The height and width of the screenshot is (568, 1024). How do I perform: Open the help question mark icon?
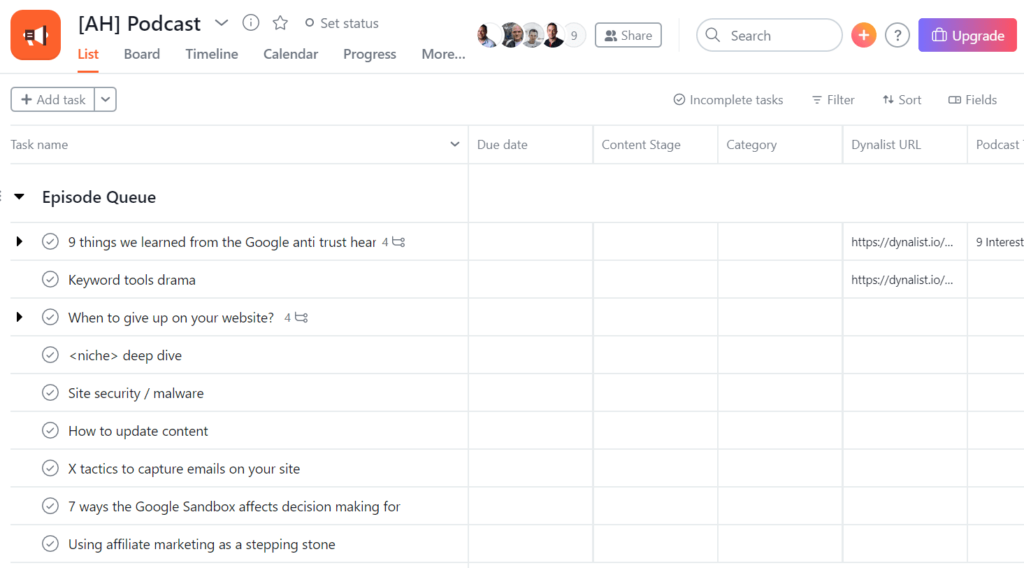coord(897,35)
